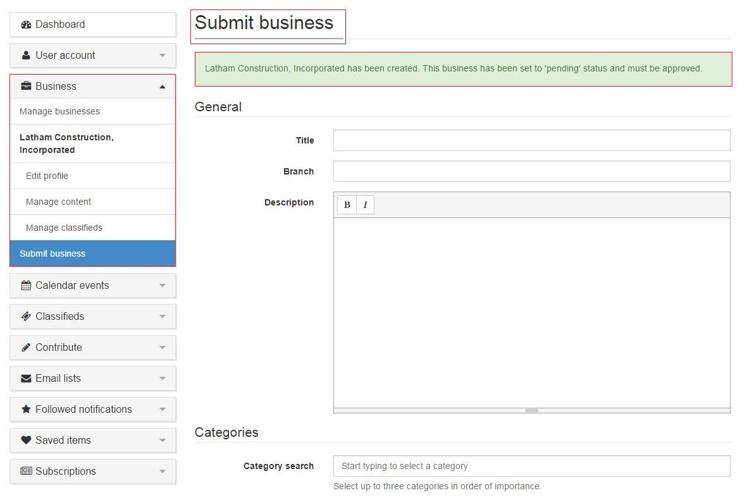This screenshot has width=747, height=500.
Task: Click the Email lists envelope icon
Action: tap(26, 378)
